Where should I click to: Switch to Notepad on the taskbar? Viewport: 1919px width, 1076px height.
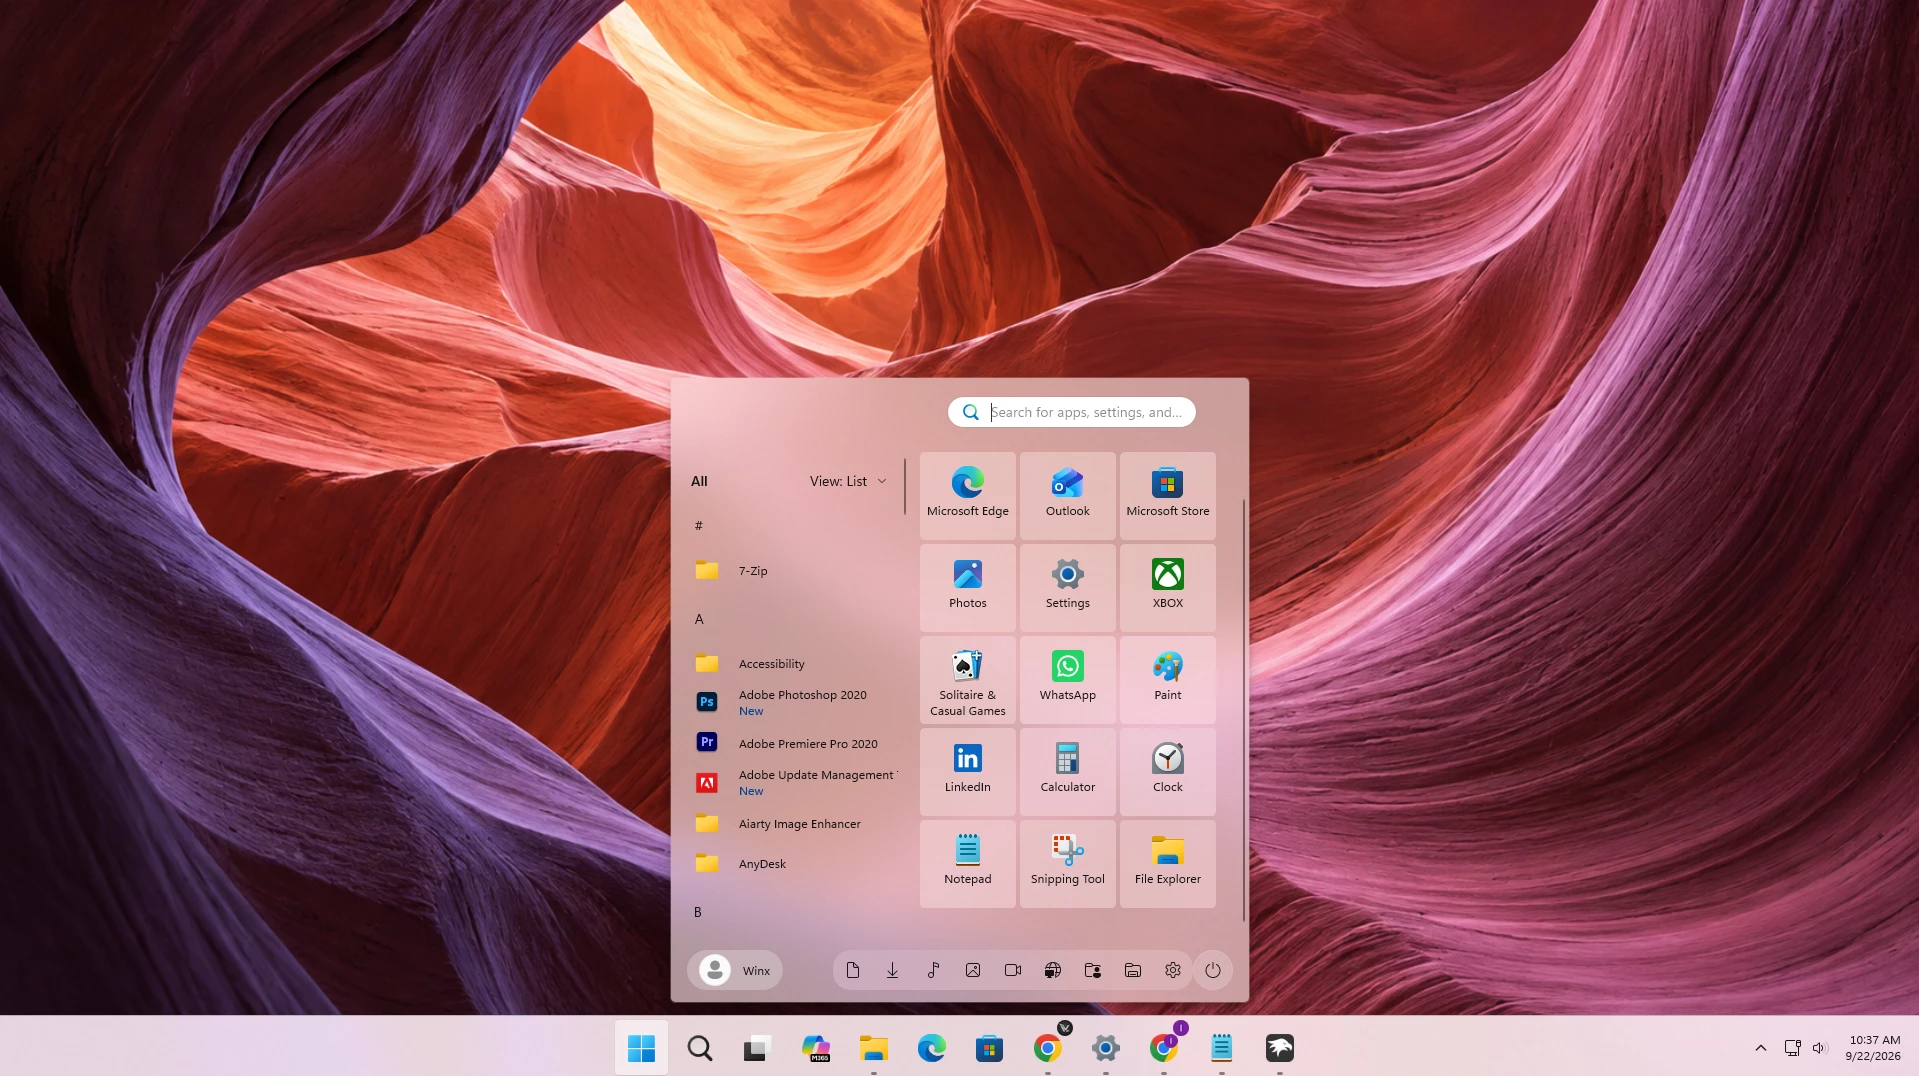tap(1222, 1048)
